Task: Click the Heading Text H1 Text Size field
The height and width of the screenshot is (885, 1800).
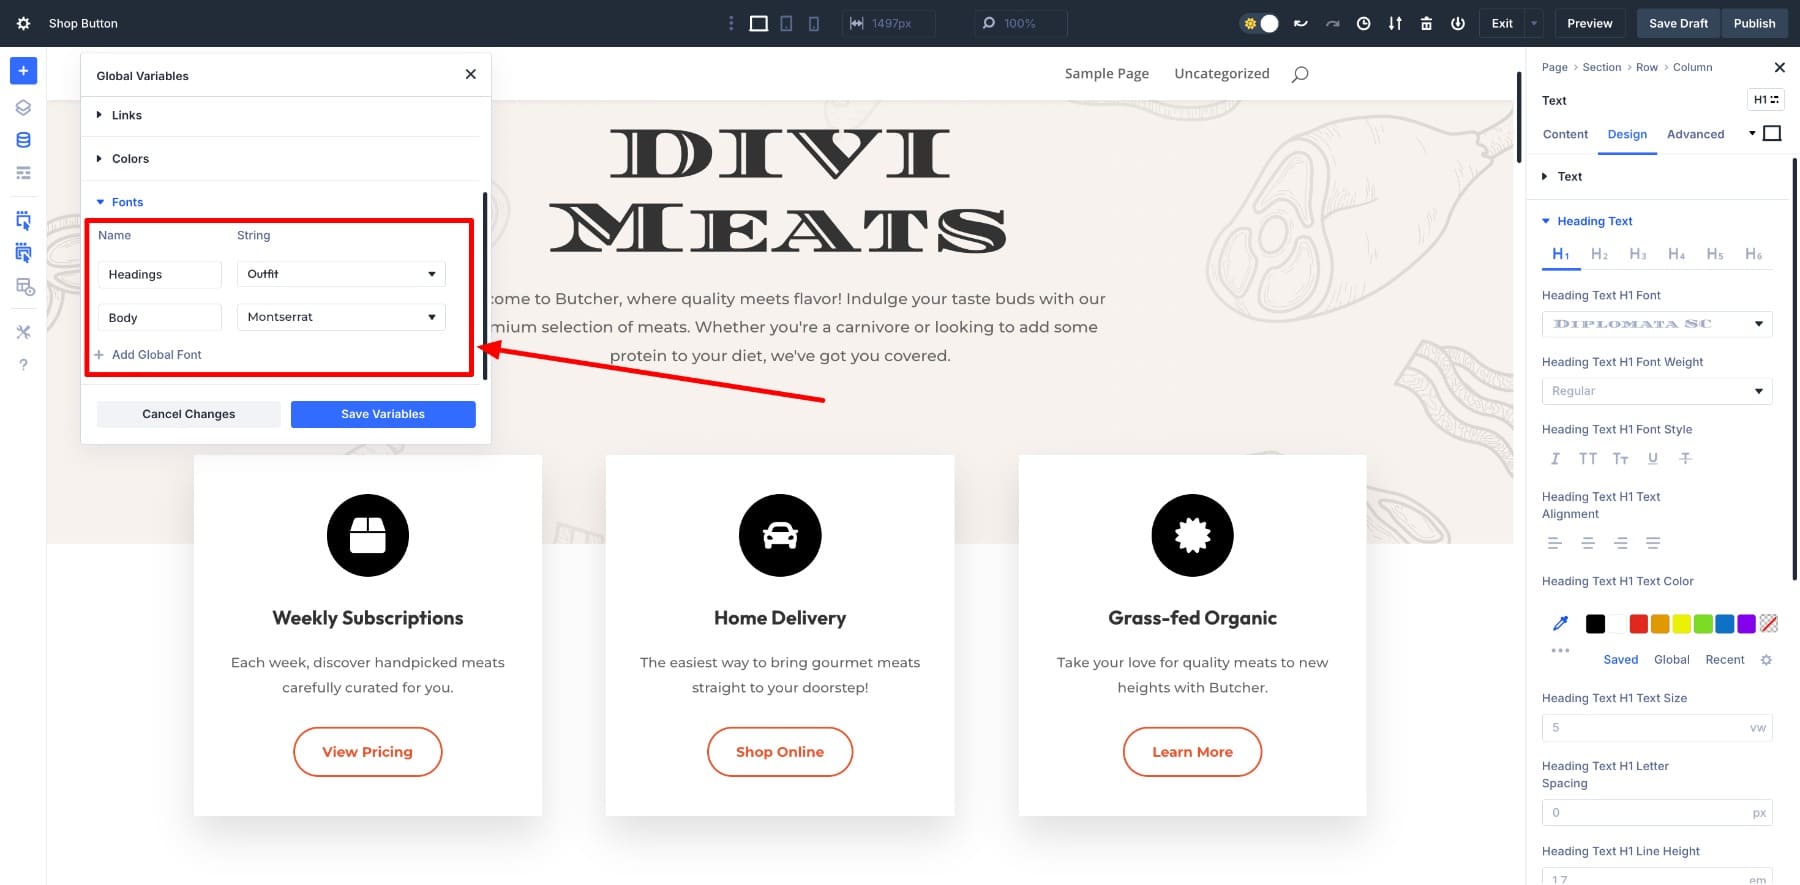Action: pos(1645,728)
